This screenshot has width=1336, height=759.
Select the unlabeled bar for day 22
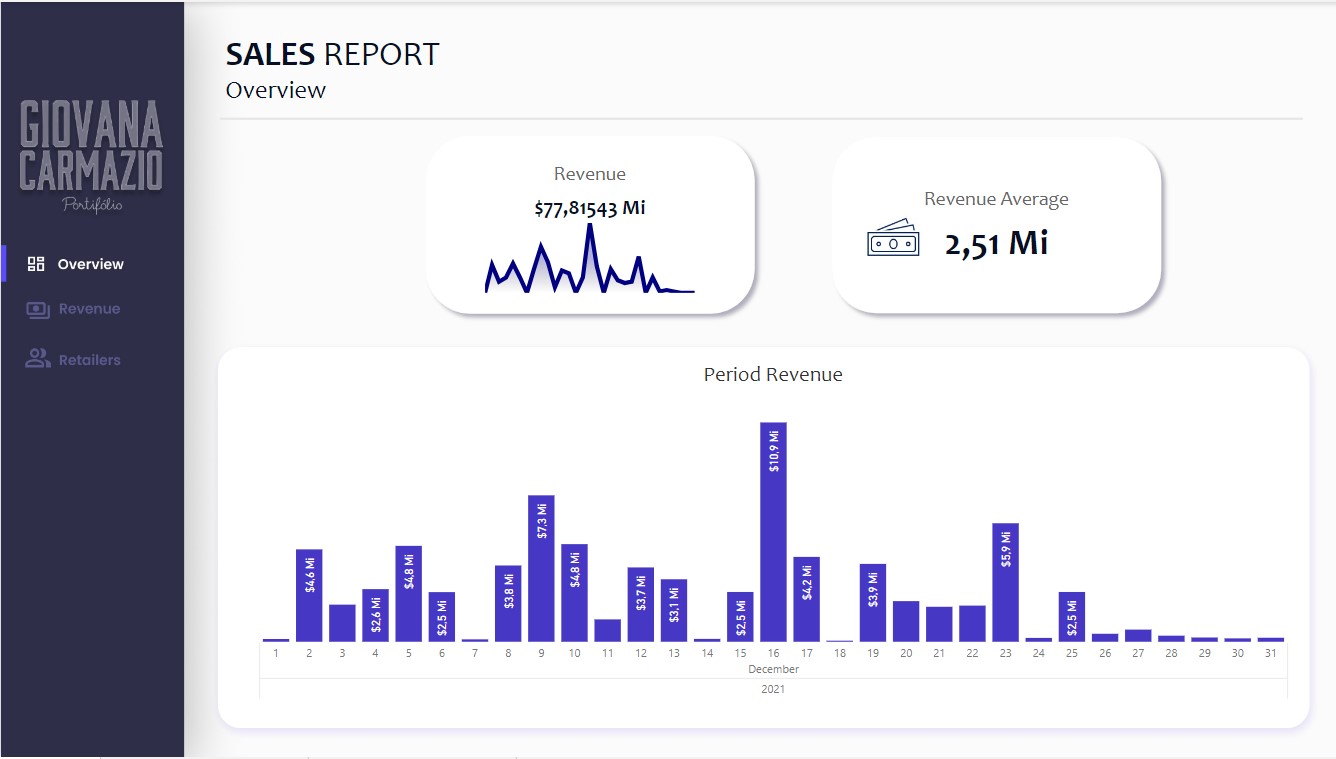coord(972,623)
